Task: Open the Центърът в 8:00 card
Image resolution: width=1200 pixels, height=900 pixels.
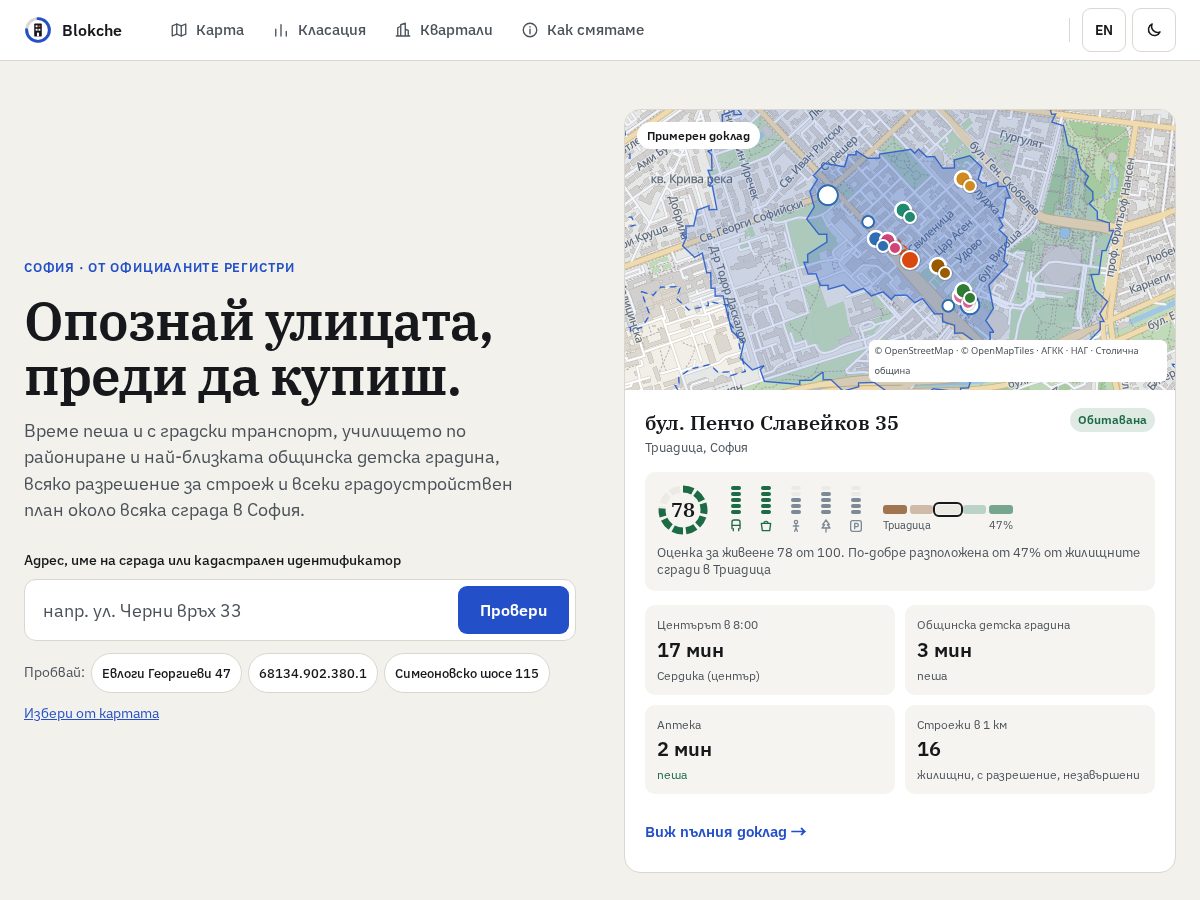Action: coord(770,650)
